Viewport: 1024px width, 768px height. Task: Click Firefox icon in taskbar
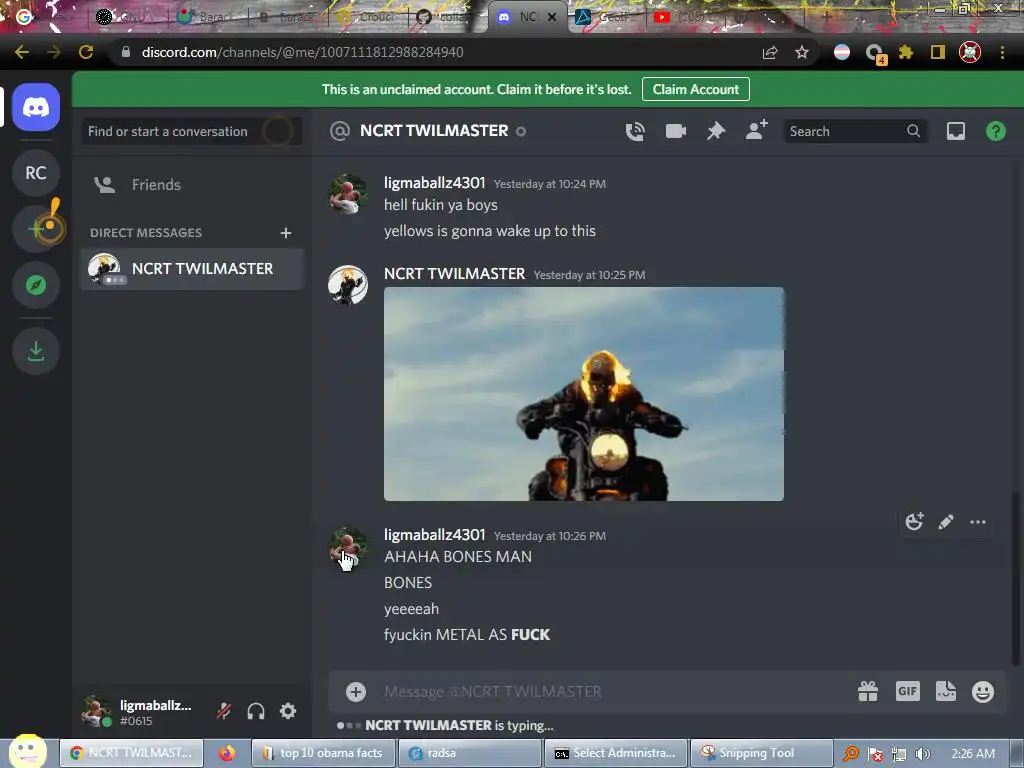pyautogui.click(x=227, y=753)
